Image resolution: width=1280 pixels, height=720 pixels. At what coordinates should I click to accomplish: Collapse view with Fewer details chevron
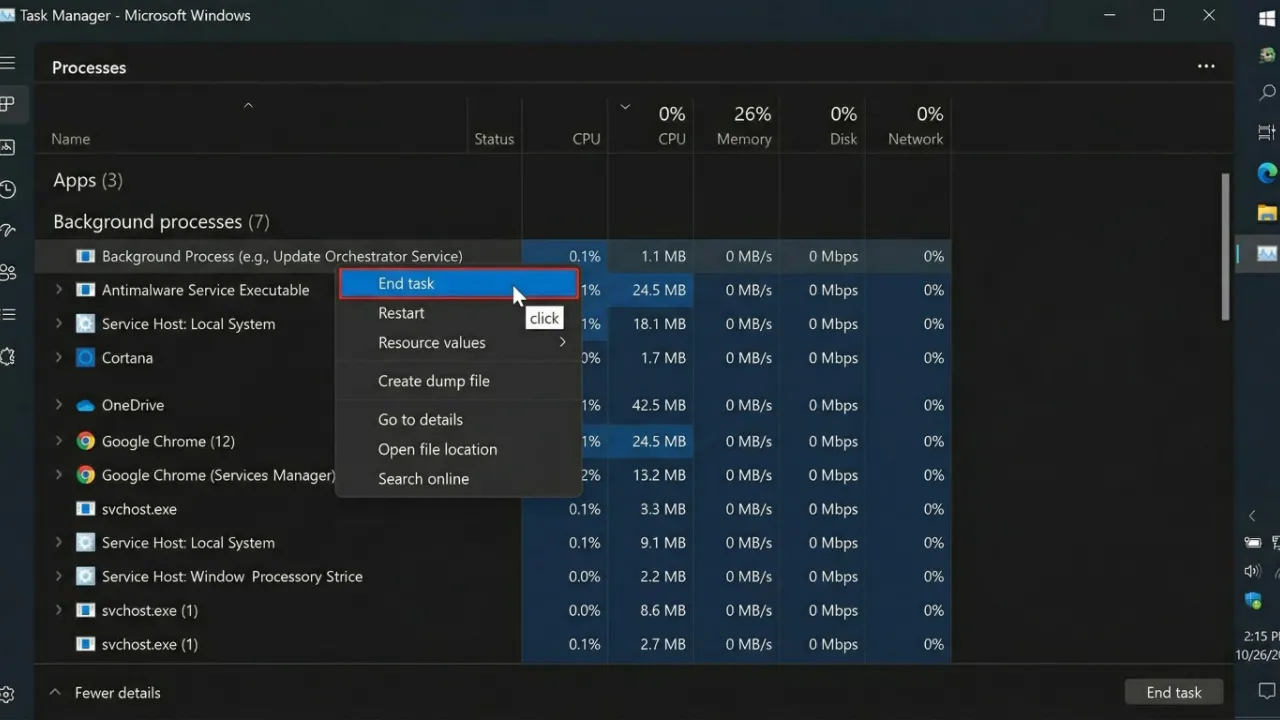pyautogui.click(x=55, y=692)
